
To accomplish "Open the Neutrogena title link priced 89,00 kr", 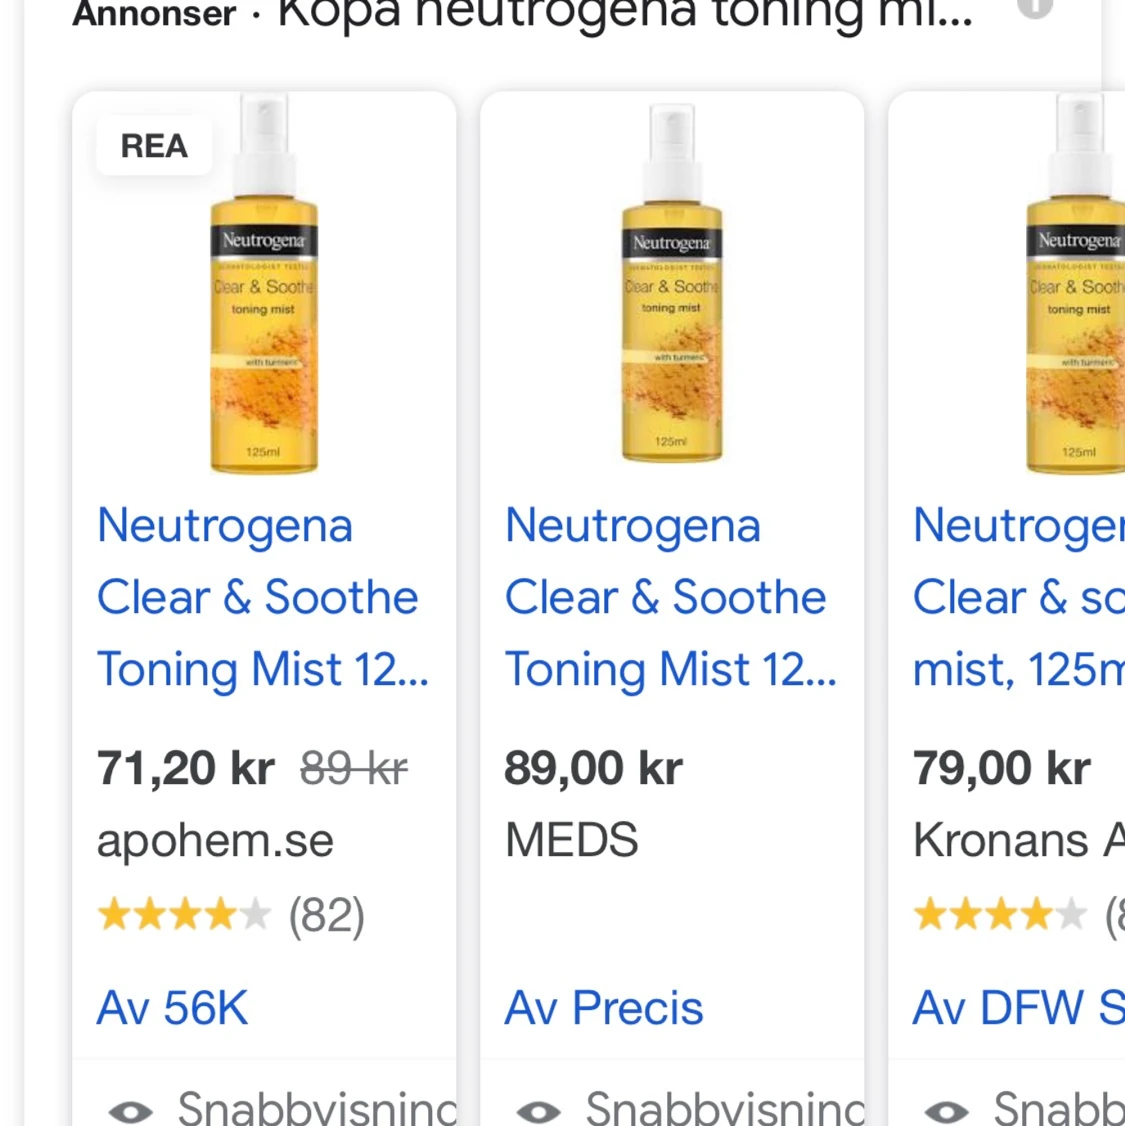I will point(670,597).
